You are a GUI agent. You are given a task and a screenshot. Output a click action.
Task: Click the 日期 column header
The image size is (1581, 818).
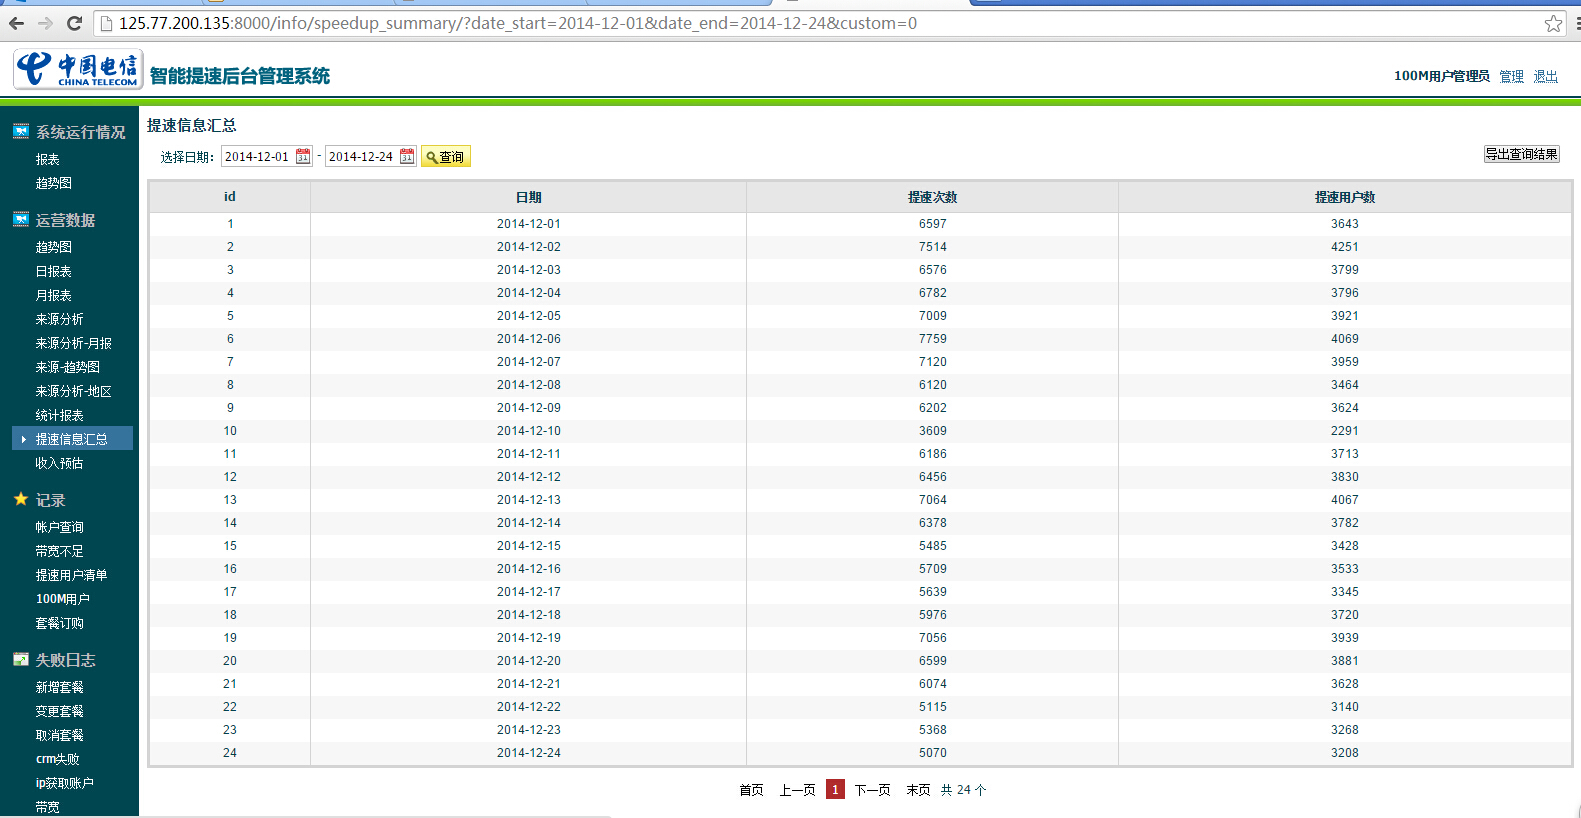click(x=528, y=197)
